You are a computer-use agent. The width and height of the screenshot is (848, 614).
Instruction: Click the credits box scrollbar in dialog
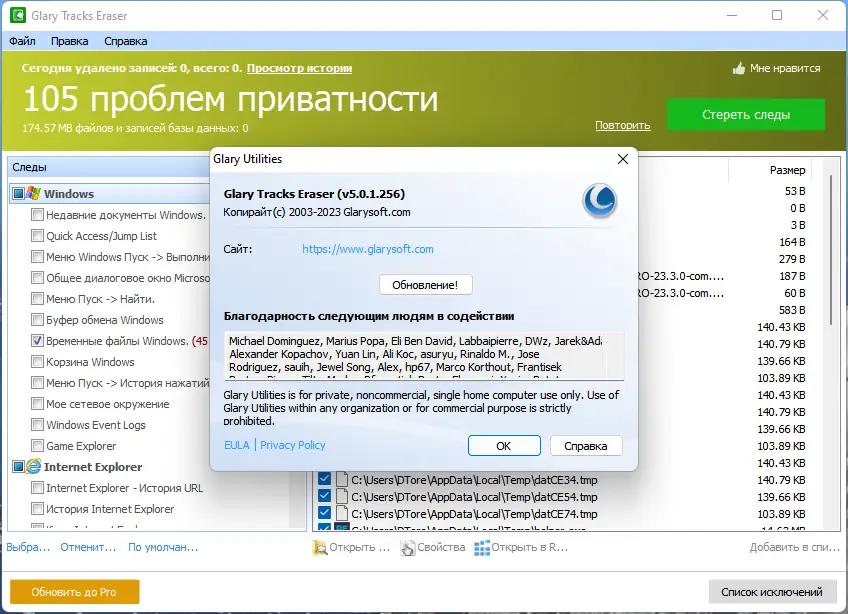point(615,356)
